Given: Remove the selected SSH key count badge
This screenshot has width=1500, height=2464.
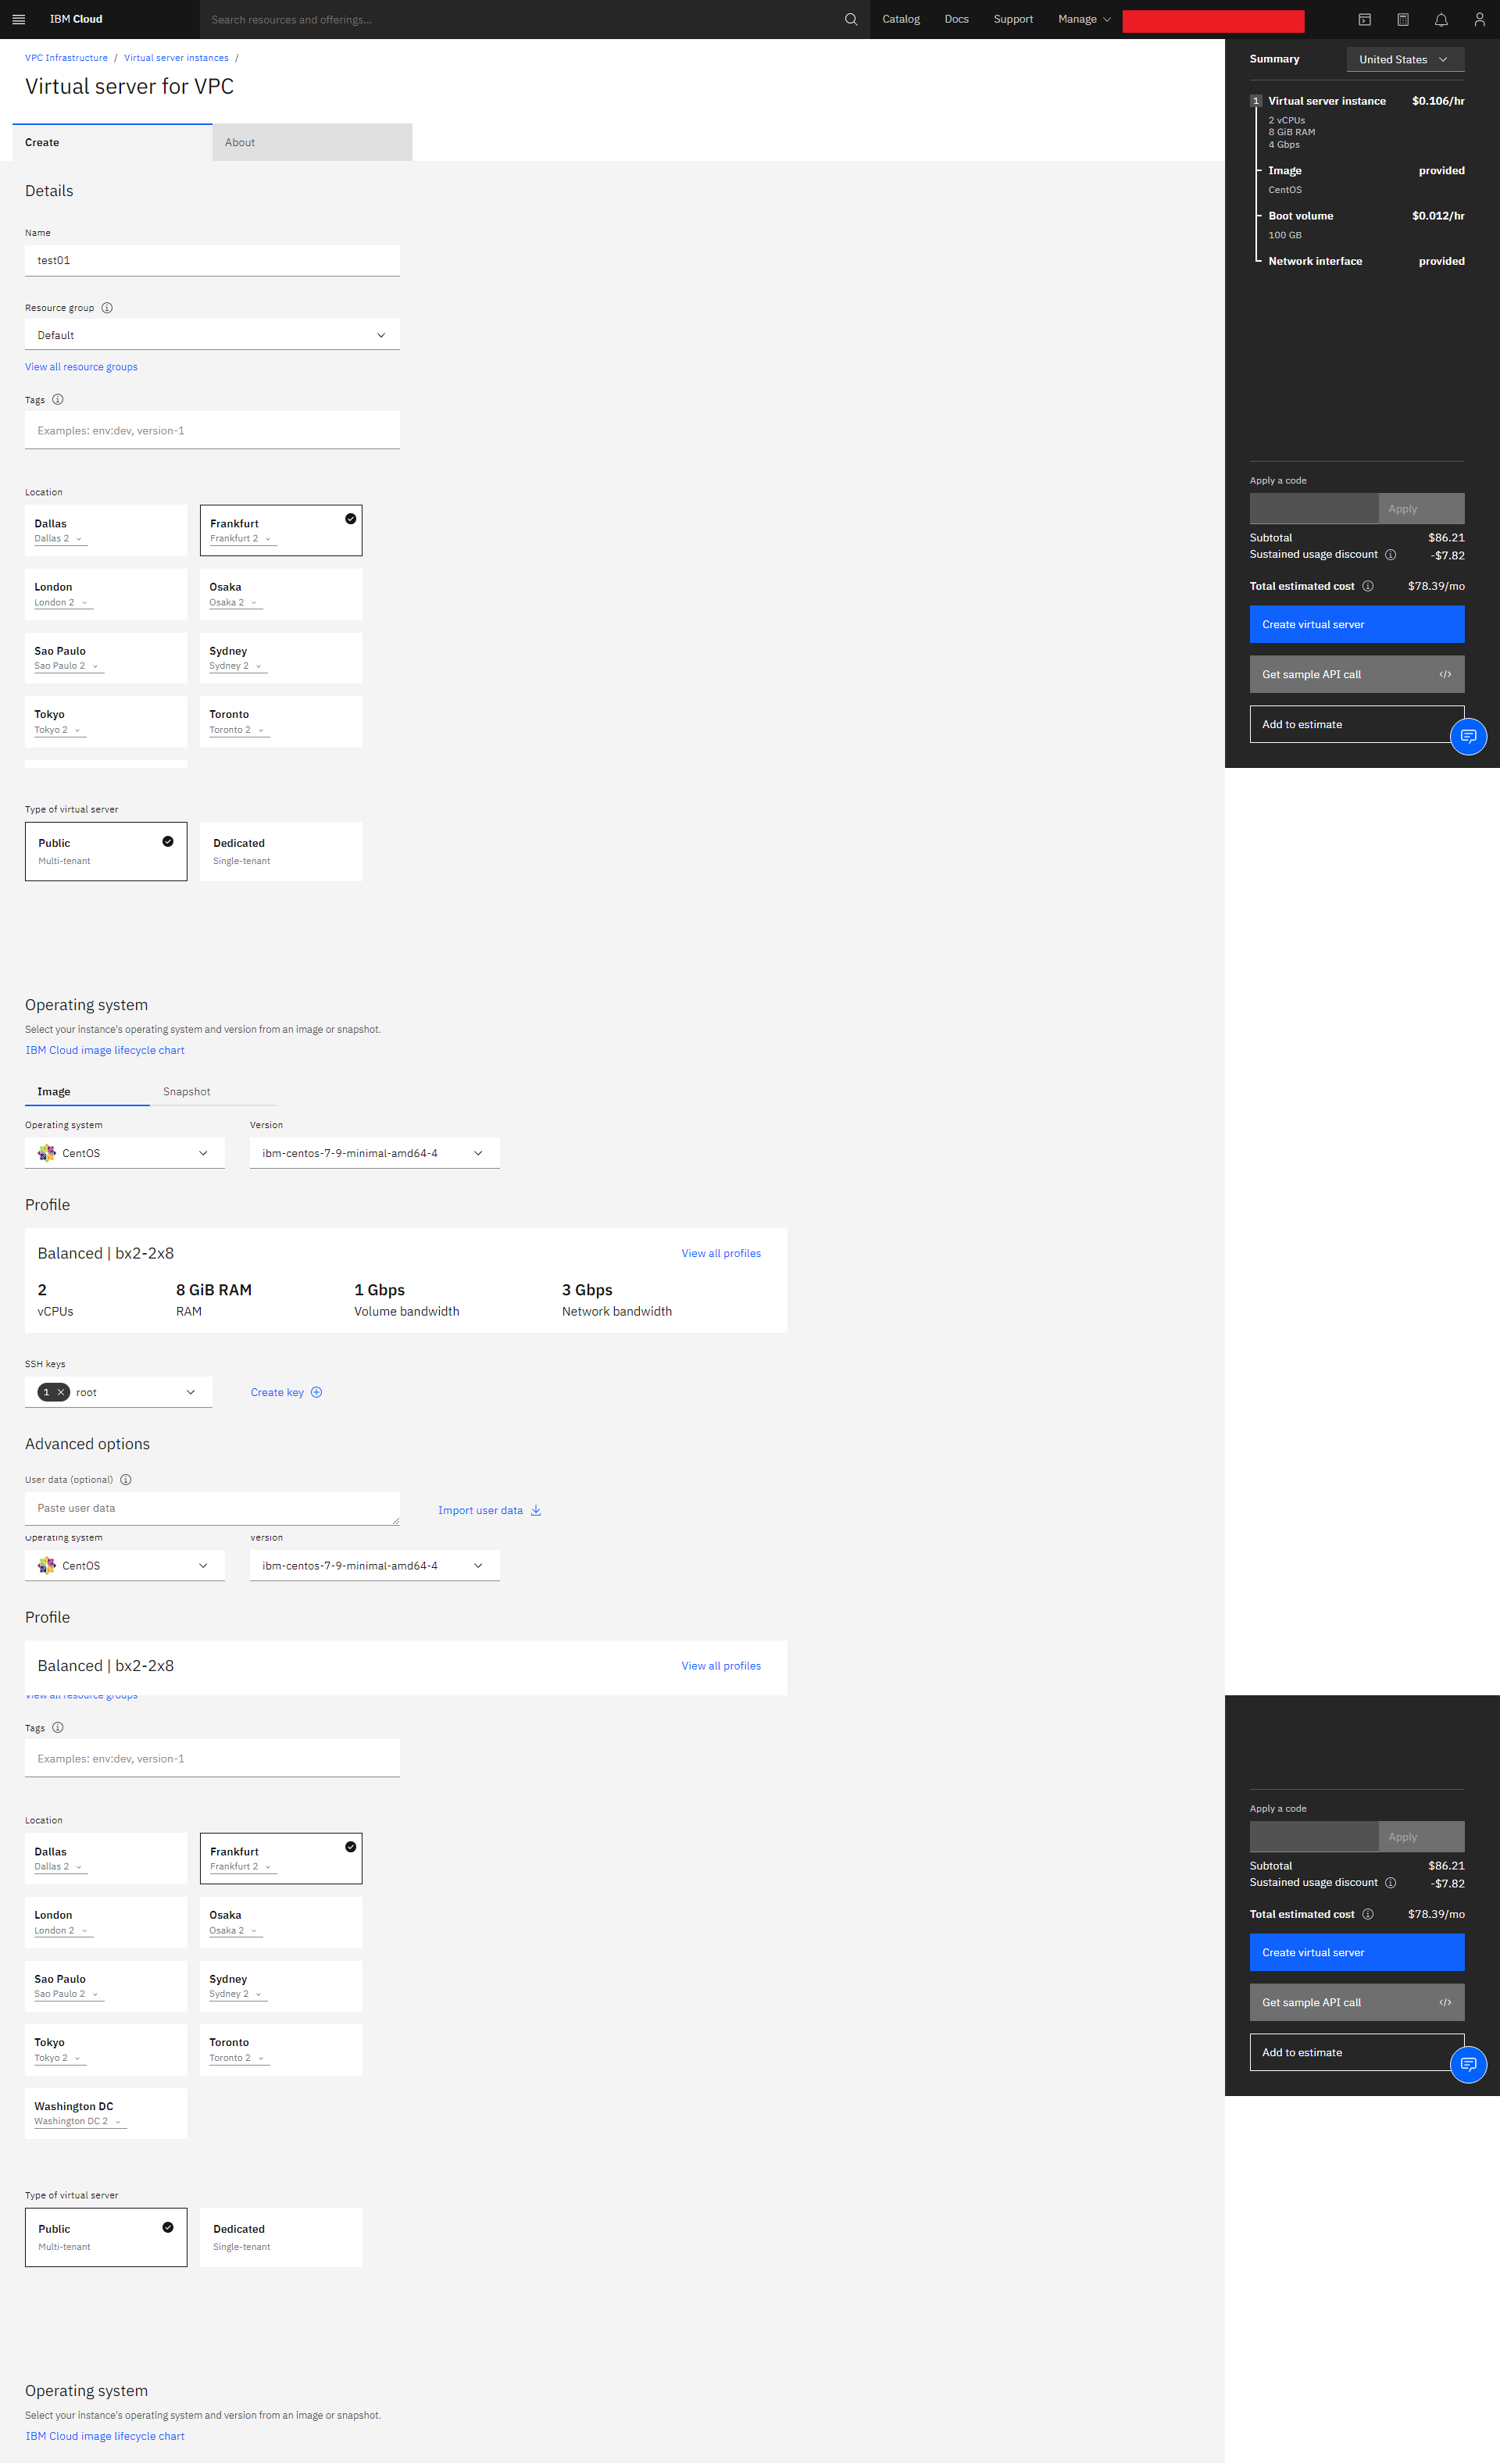Looking at the screenshot, I should 60,1392.
